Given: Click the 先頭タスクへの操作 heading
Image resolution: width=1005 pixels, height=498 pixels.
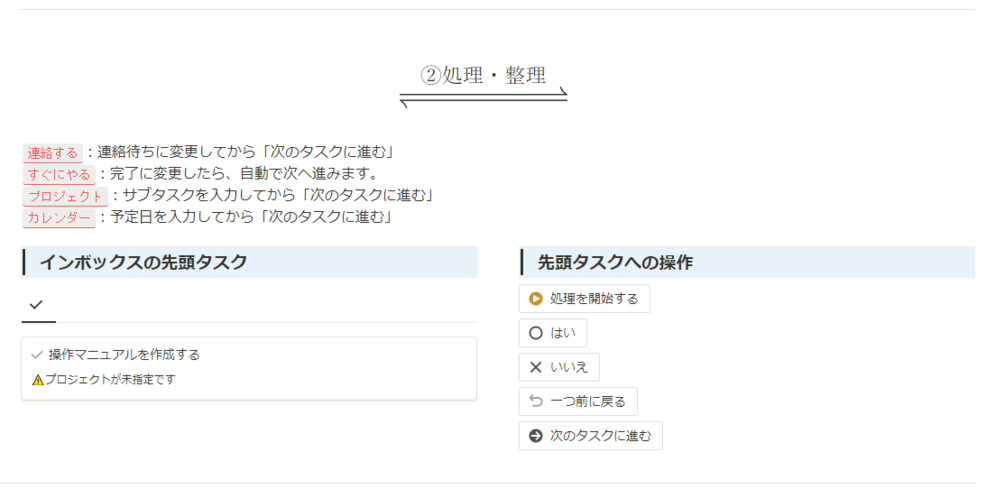Looking at the screenshot, I should click(x=615, y=262).
